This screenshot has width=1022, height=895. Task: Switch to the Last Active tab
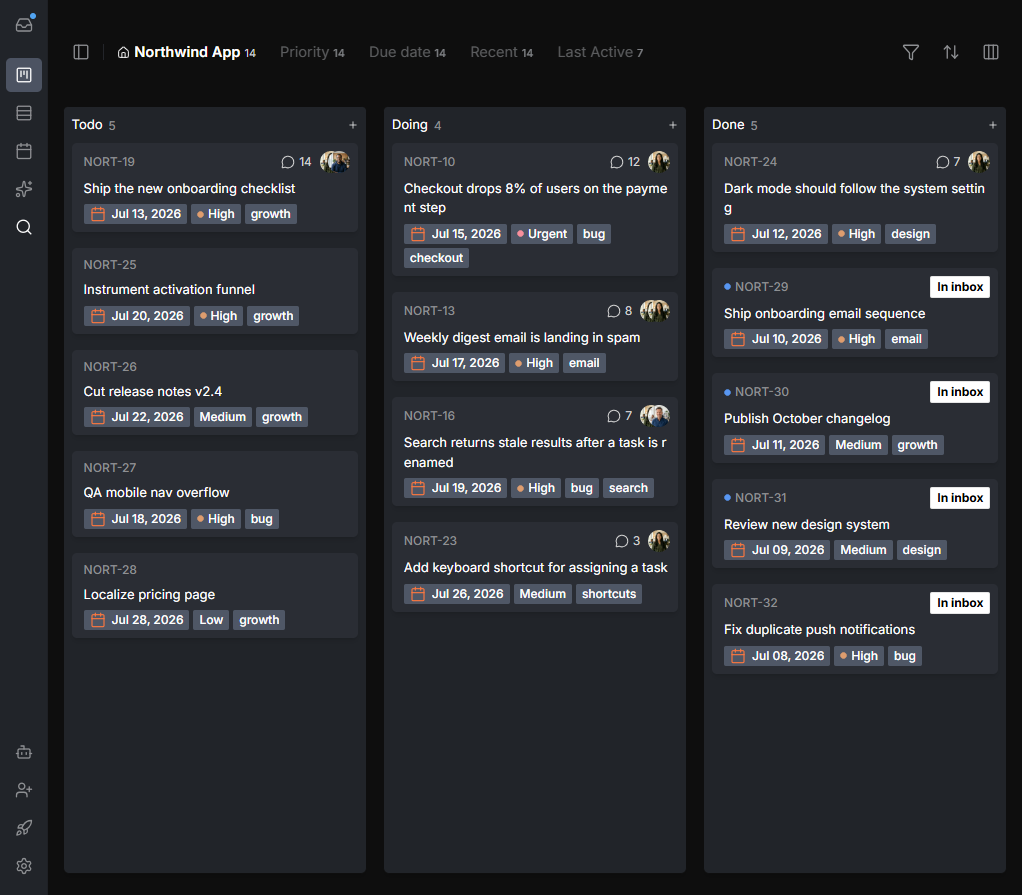600,52
